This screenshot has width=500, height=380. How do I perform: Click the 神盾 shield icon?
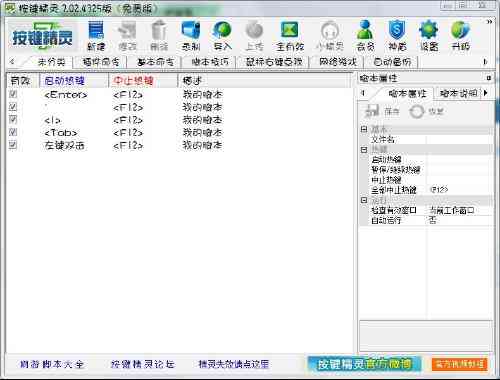tap(397, 36)
